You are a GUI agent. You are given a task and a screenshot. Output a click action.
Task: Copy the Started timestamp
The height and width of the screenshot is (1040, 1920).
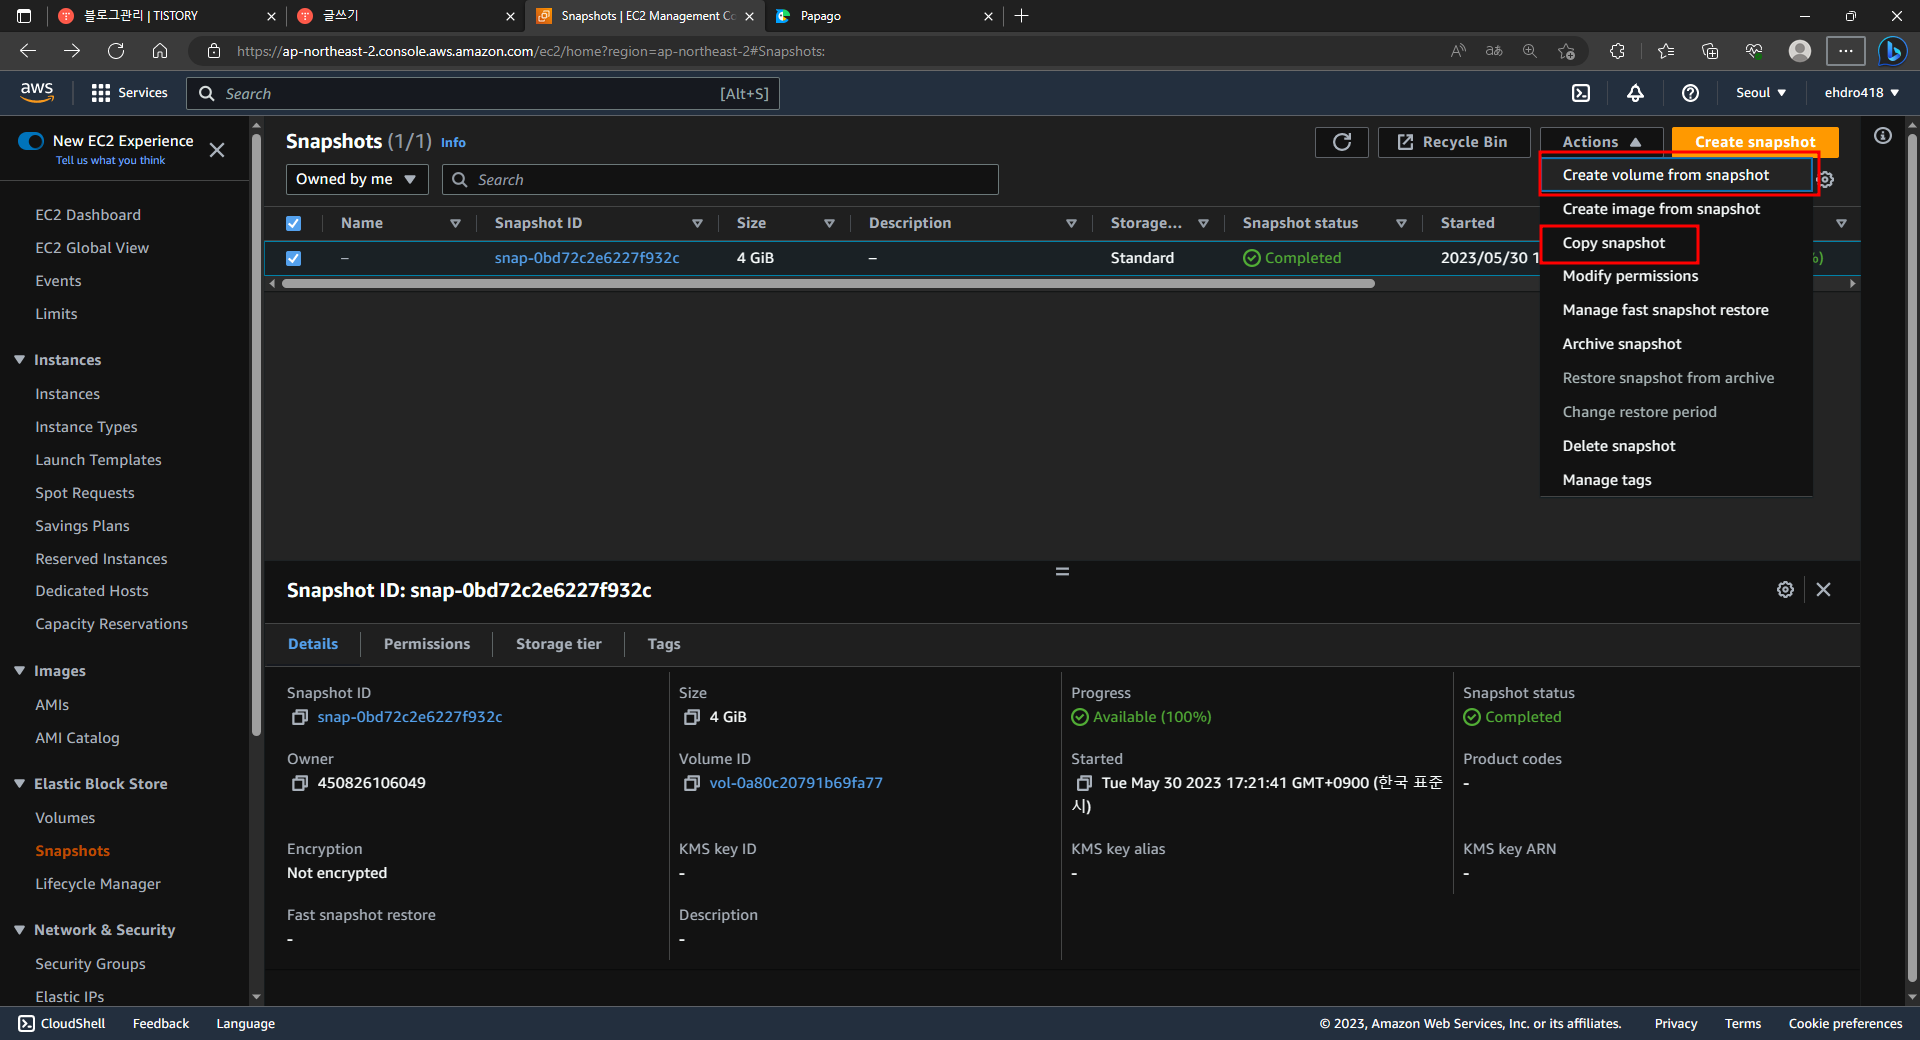tap(1083, 783)
